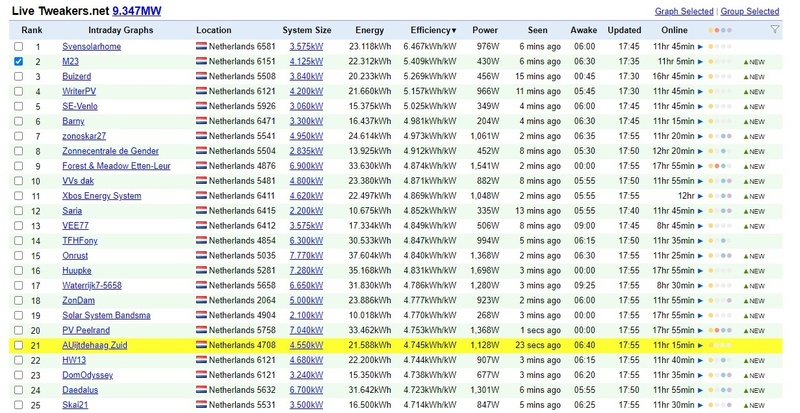Click the play arrow in Skai21 row

pyautogui.click(x=701, y=405)
